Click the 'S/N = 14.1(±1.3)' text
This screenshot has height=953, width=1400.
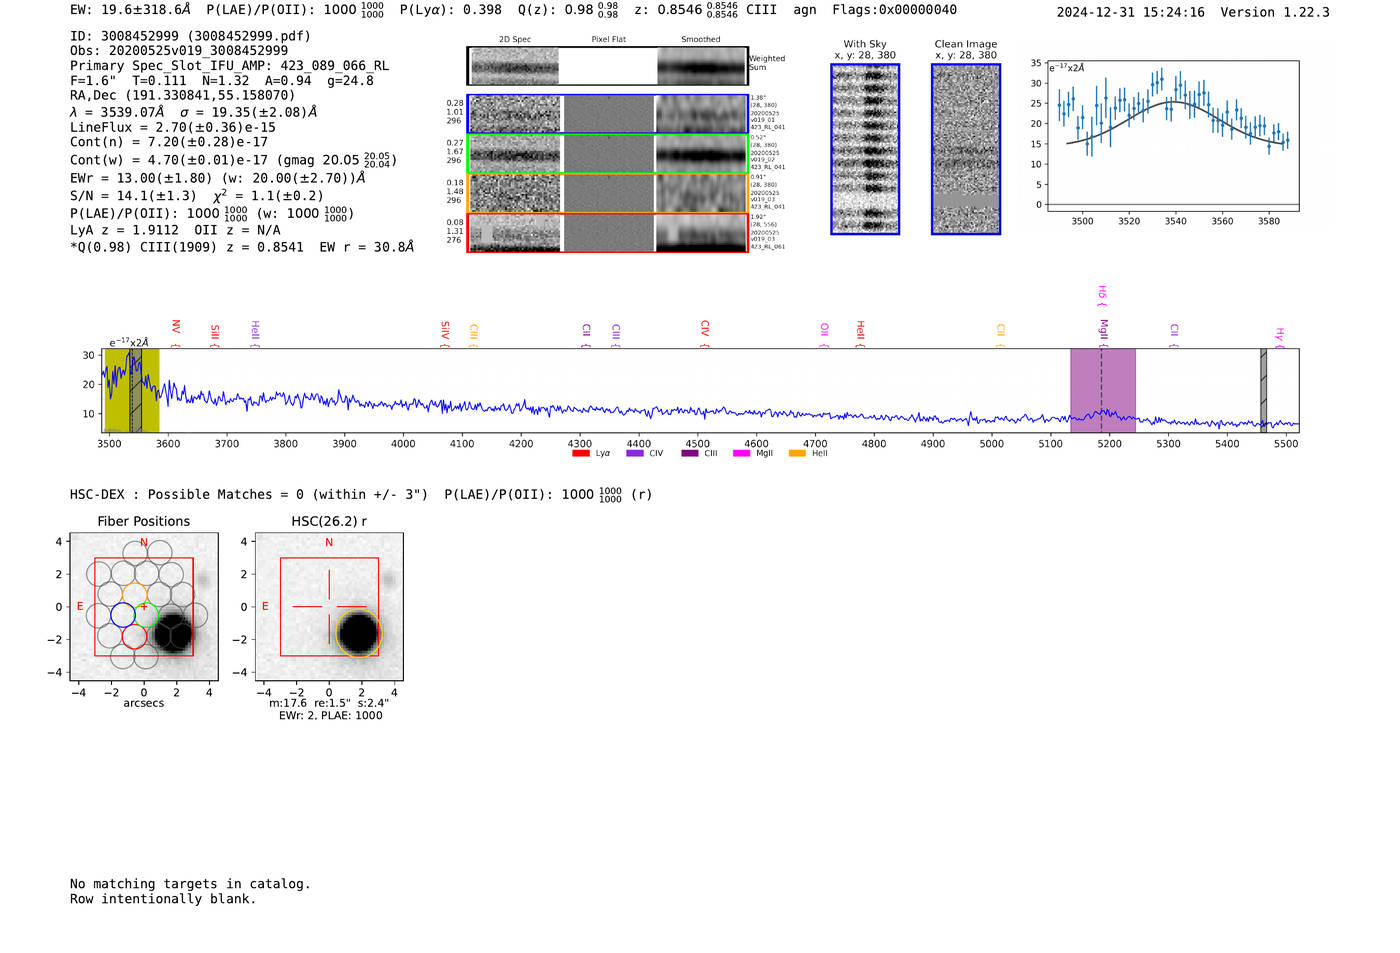[133, 196]
